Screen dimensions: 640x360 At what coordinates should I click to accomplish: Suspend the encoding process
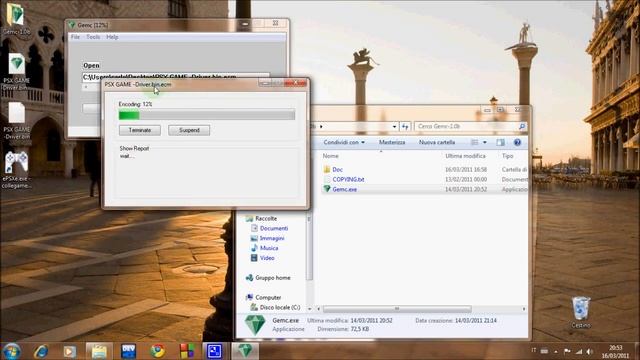(189, 130)
